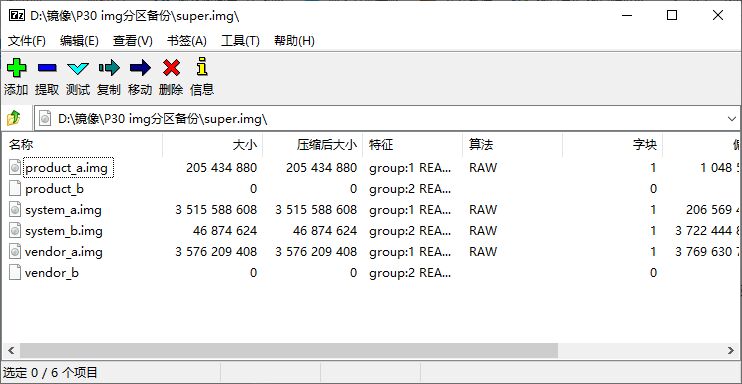Click the Copy (复制) arrow icon
Image resolution: width=742 pixels, height=384 pixels.
click(109, 68)
